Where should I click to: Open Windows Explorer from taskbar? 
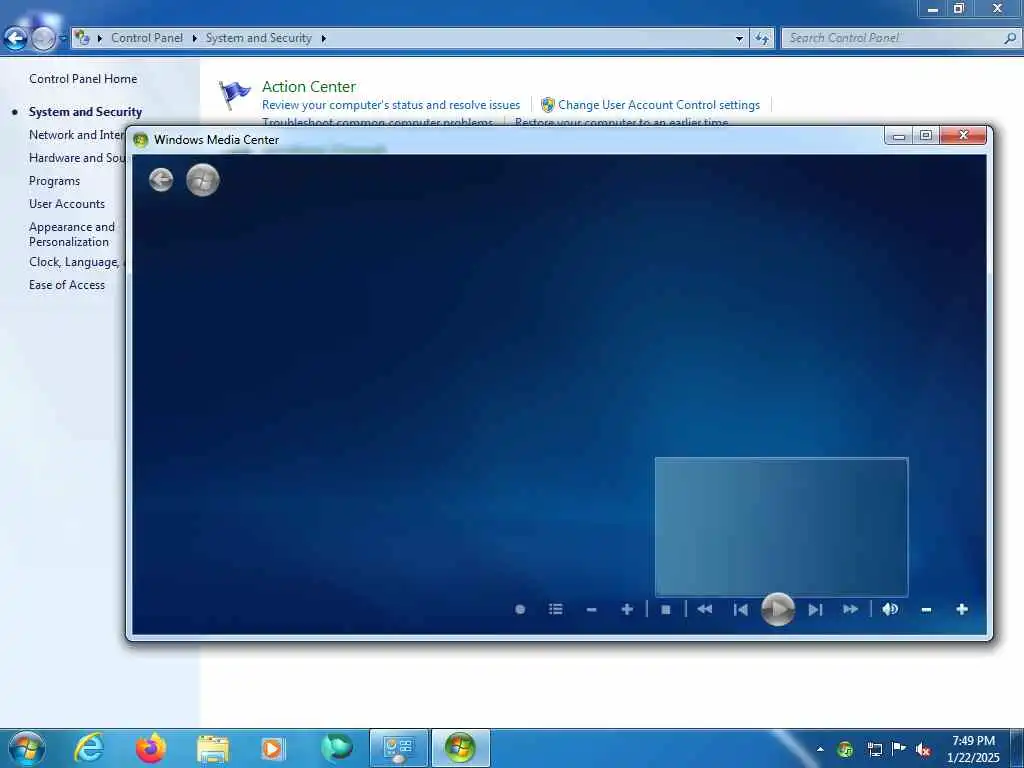pos(213,748)
